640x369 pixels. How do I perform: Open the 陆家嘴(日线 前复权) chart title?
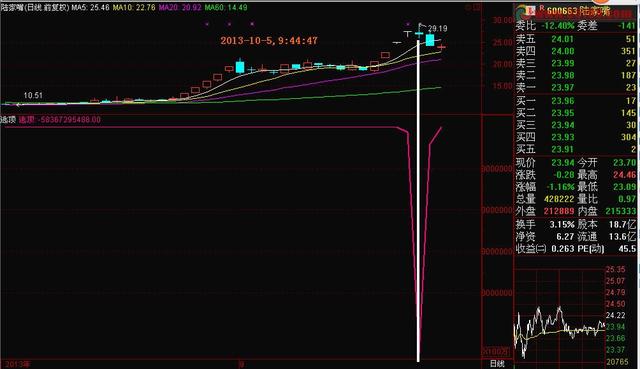tap(35, 7)
